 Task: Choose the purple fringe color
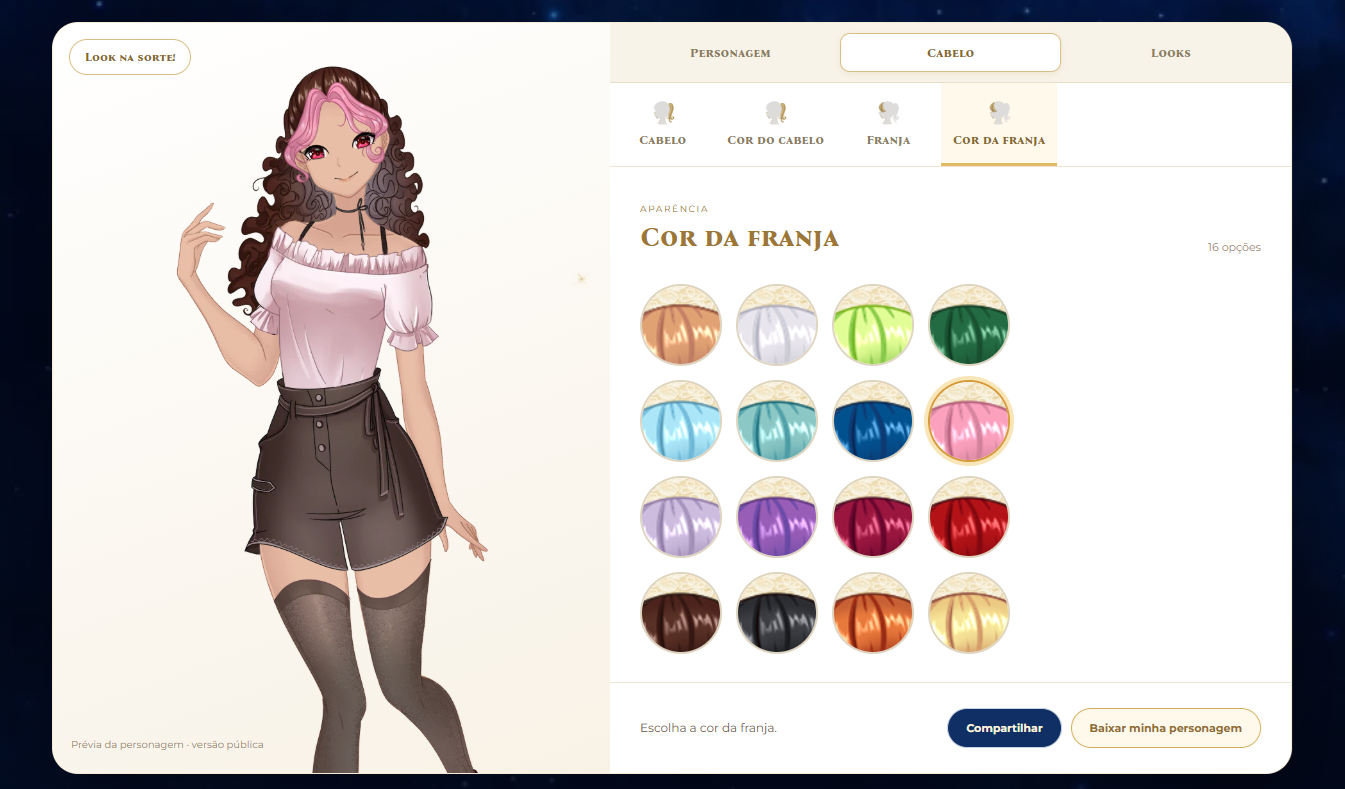(777, 517)
